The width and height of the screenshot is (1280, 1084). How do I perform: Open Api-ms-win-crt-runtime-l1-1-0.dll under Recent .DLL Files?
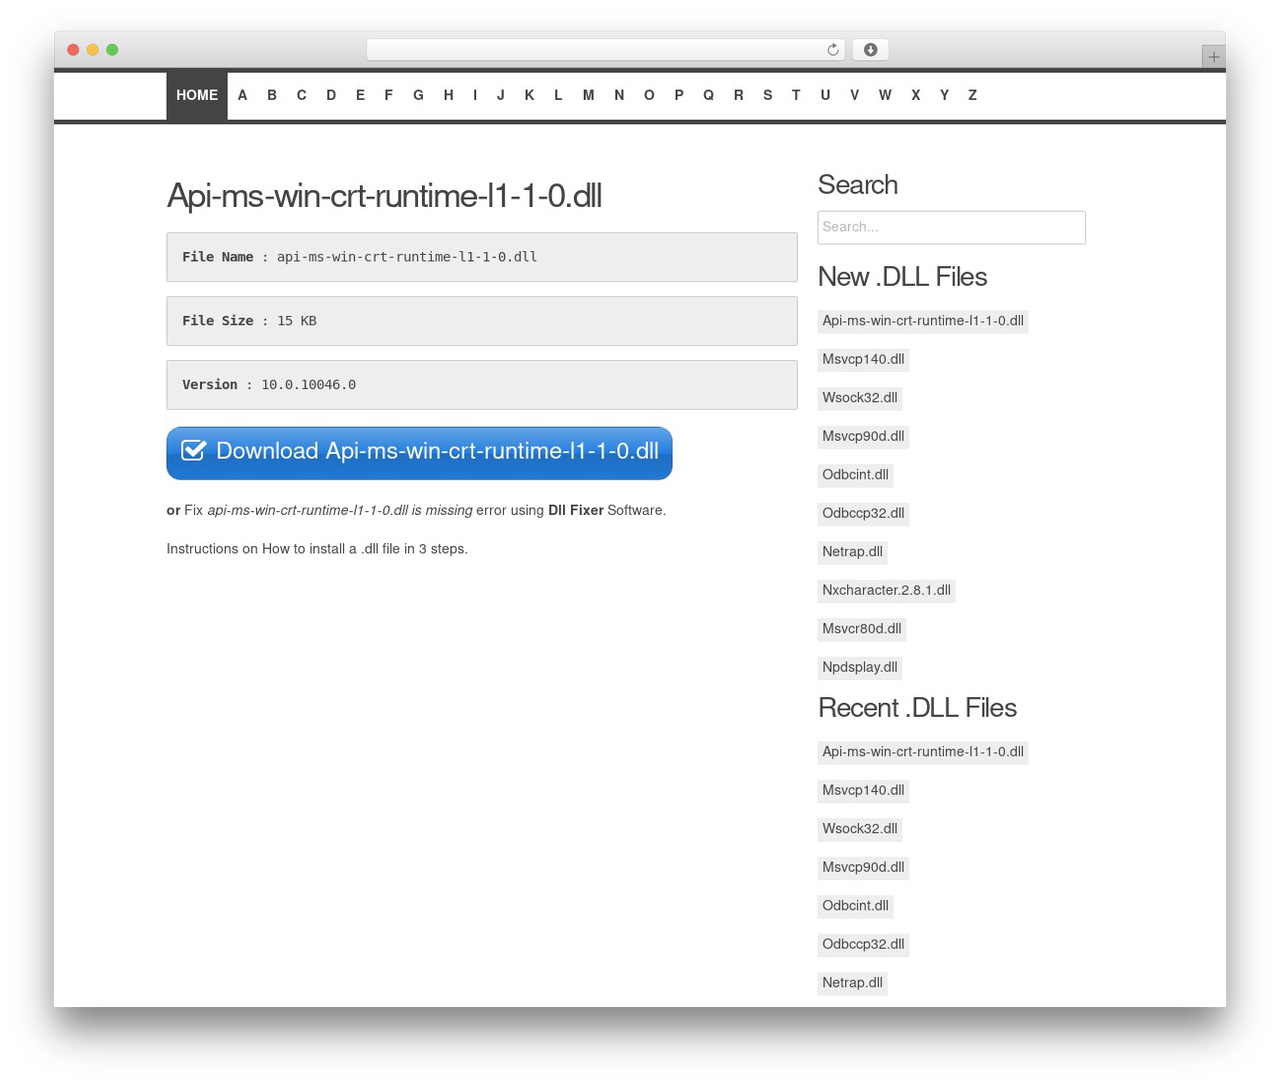(x=923, y=752)
